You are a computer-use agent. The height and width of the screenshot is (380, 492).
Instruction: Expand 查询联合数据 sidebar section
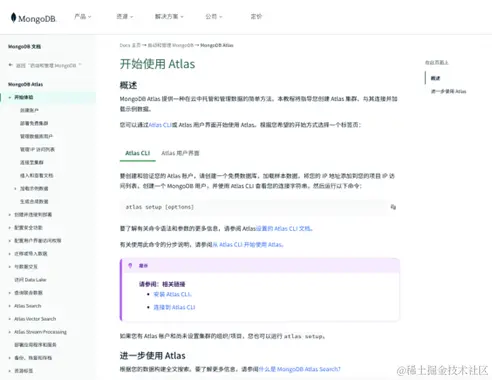click(10, 293)
